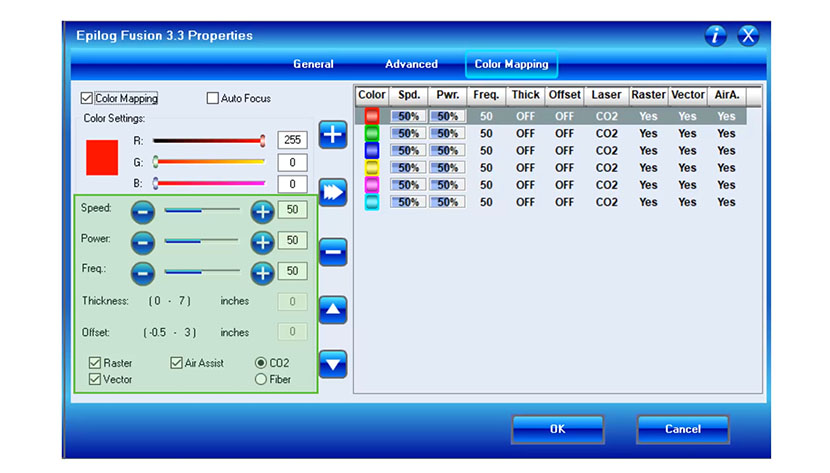Screen dimensions: 830x473
Task: Click the double-arrow apply settings button
Action: pos(332,193)
